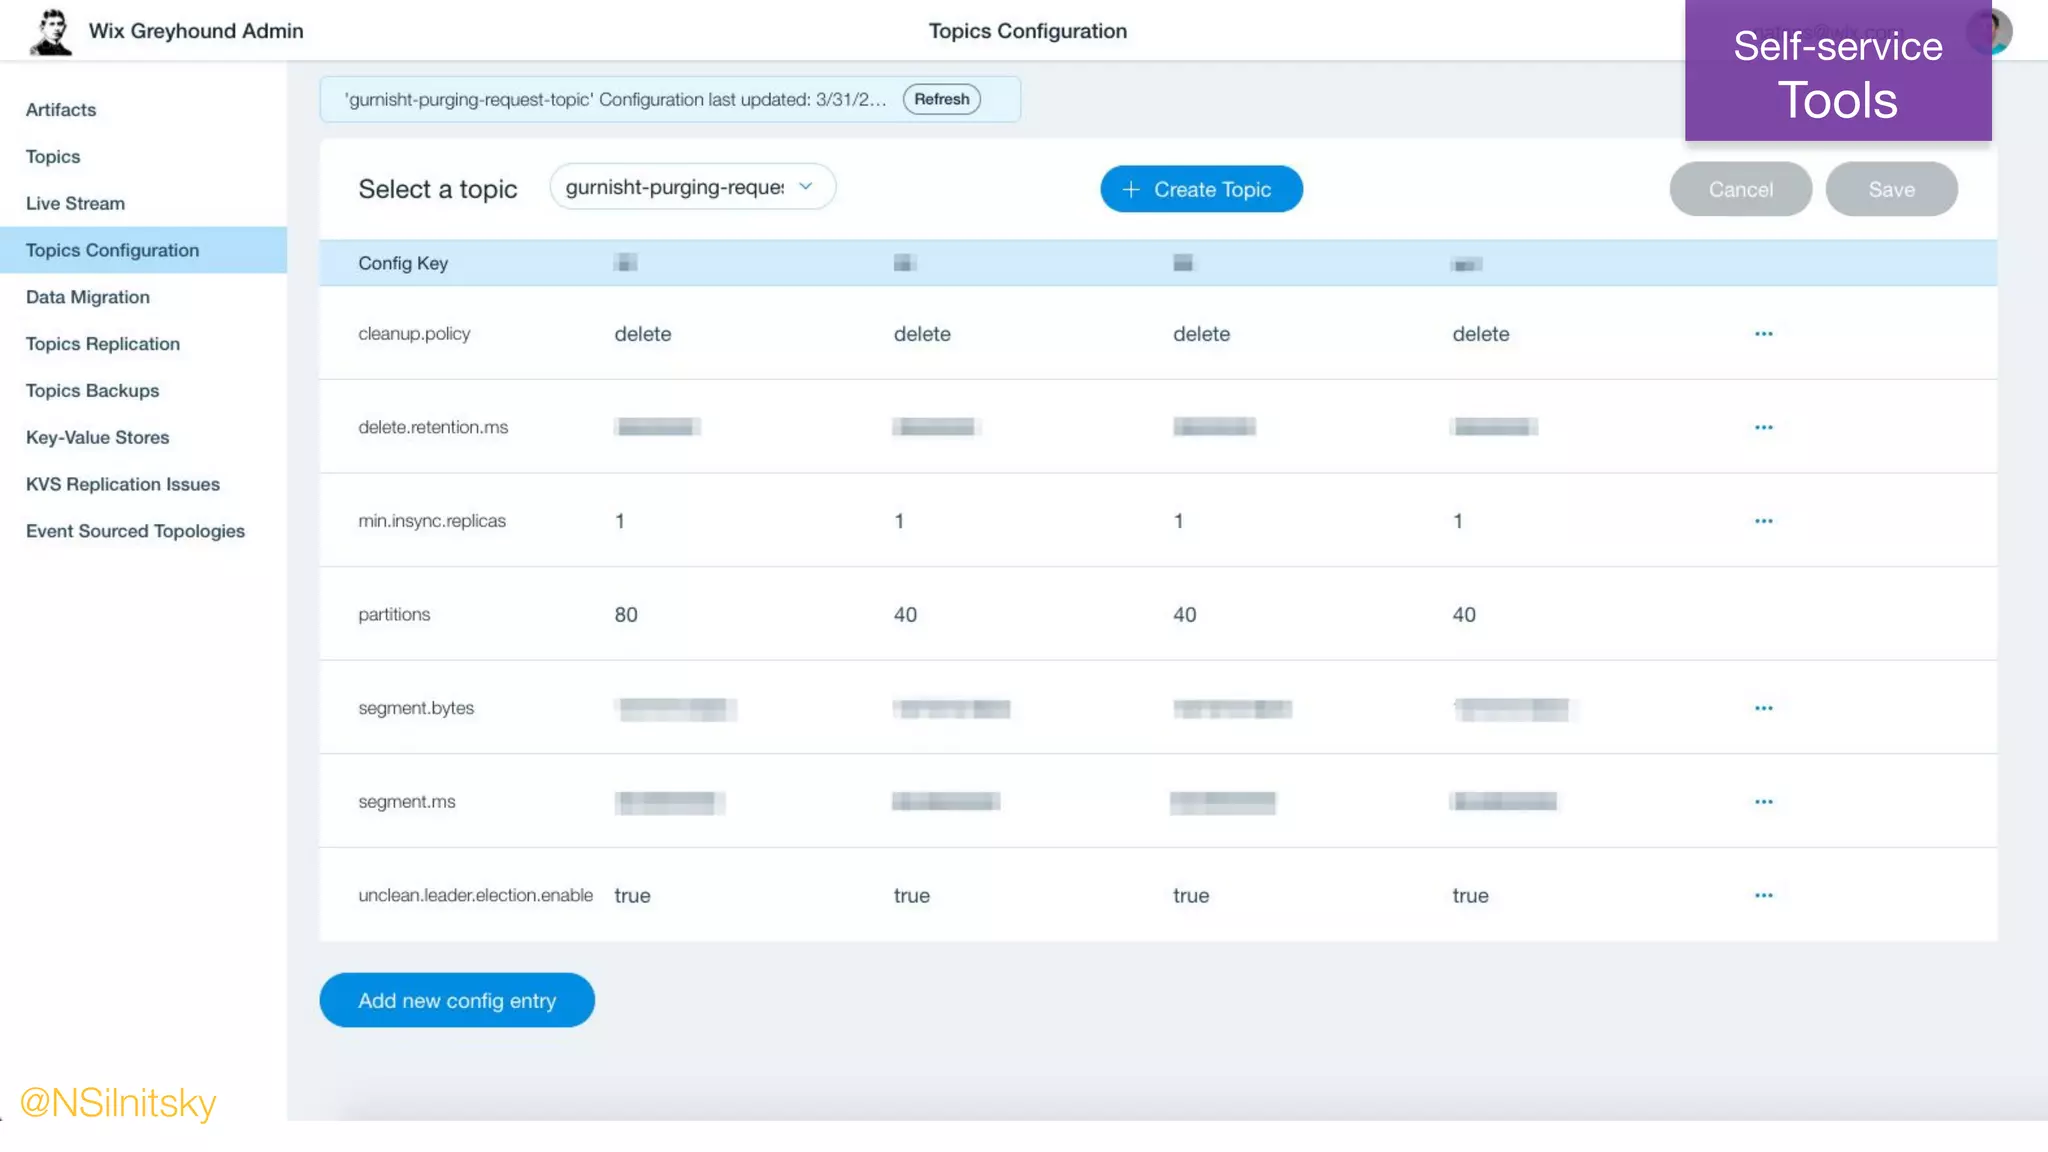This screenshot has height=1152, width=2048.
Task: Open more options for delete.retention.ms row
Action: (1763, 428)
